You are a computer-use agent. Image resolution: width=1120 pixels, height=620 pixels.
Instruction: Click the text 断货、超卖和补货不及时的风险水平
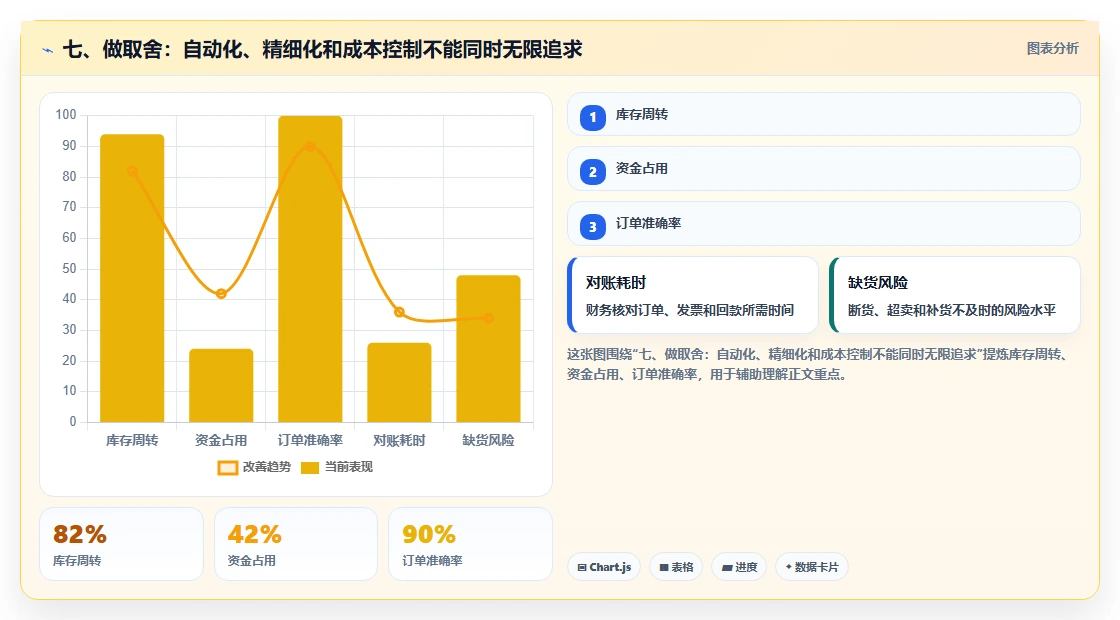pos(951,310)
